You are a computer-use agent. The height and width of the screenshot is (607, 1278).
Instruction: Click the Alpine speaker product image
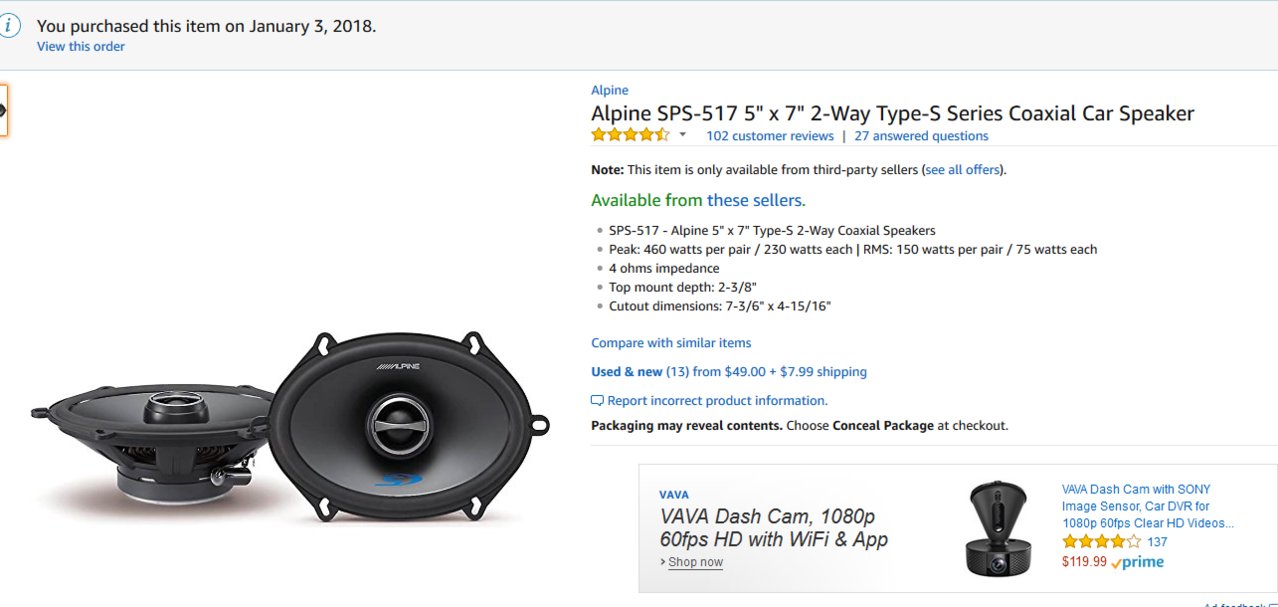(290, 425)
